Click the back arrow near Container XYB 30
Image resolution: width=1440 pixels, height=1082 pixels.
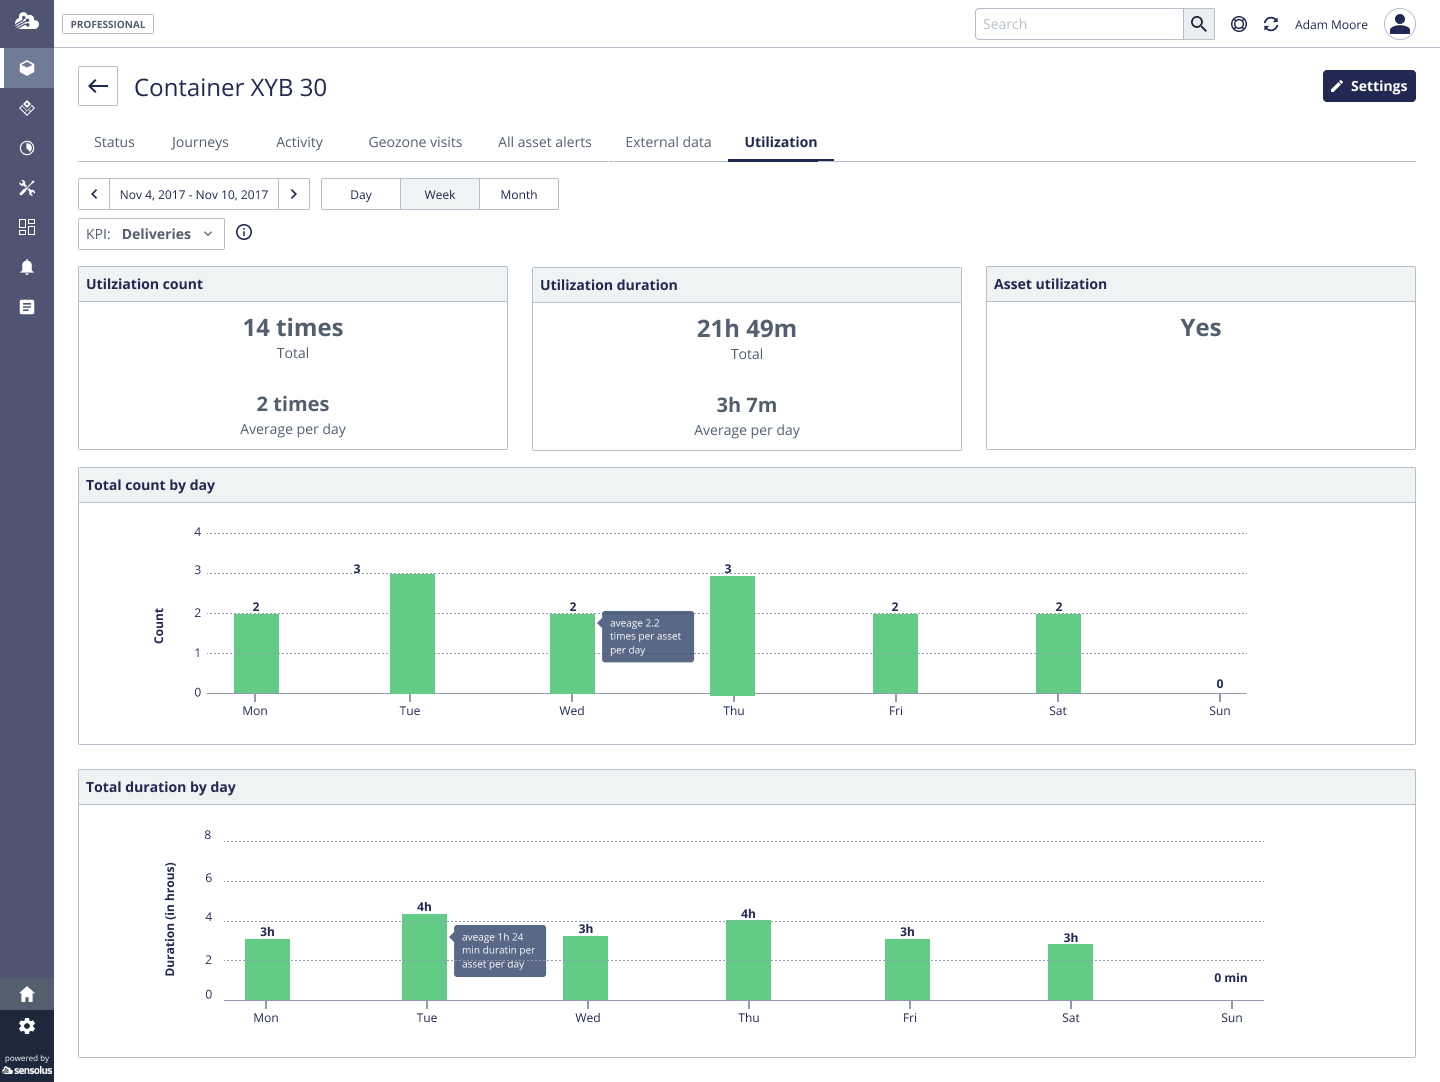[x=97, y=86]
